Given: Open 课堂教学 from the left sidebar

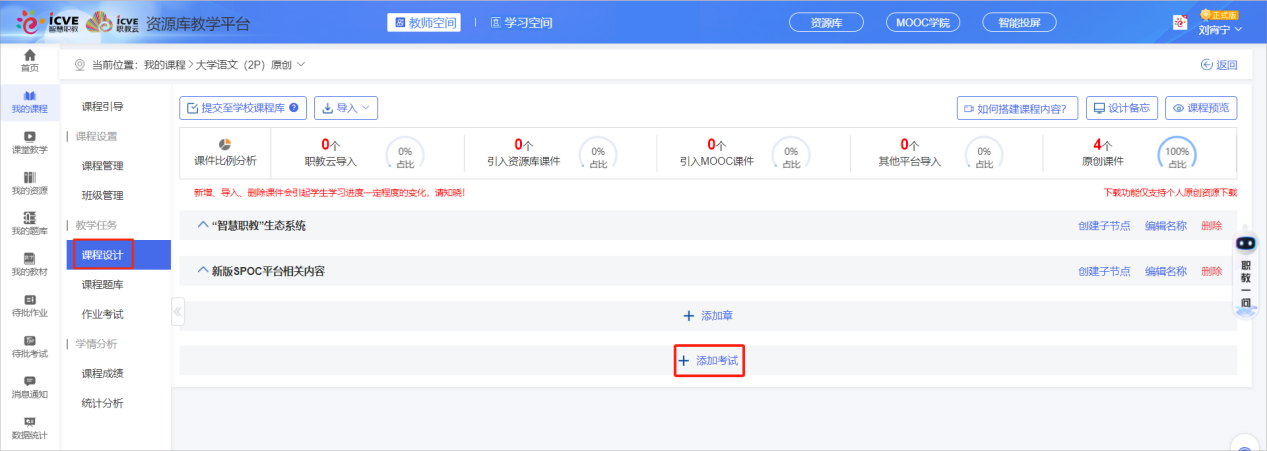Looking at the screenshot, I should (x=30, y=142).
